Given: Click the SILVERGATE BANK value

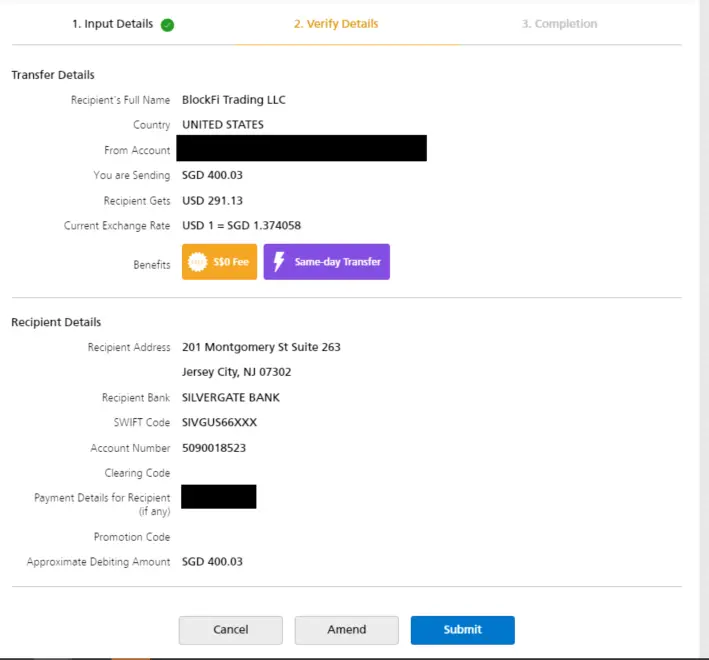Looking at the screenshot, I should (x=231, y=397).
